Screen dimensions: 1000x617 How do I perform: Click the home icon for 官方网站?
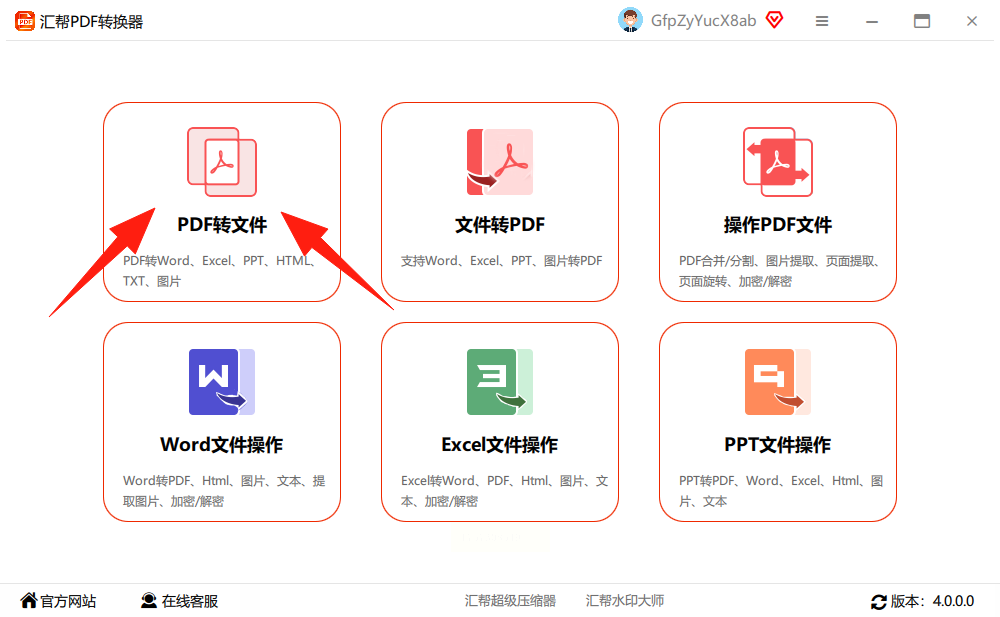coord(29,600)
